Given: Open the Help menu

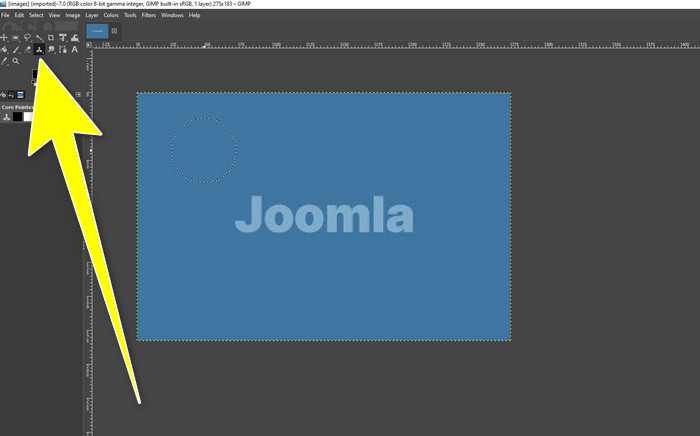Looking at the screenshot, I should tap(194, 15).
